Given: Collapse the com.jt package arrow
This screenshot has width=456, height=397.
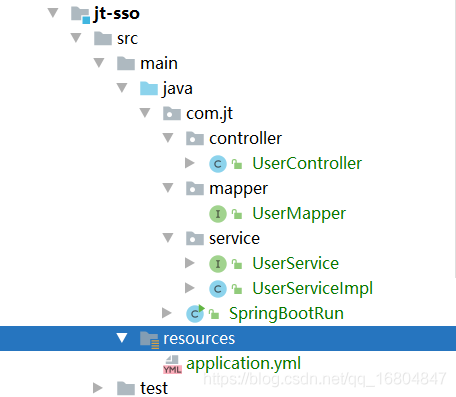Looking at the screenshot, I should 145,113.
